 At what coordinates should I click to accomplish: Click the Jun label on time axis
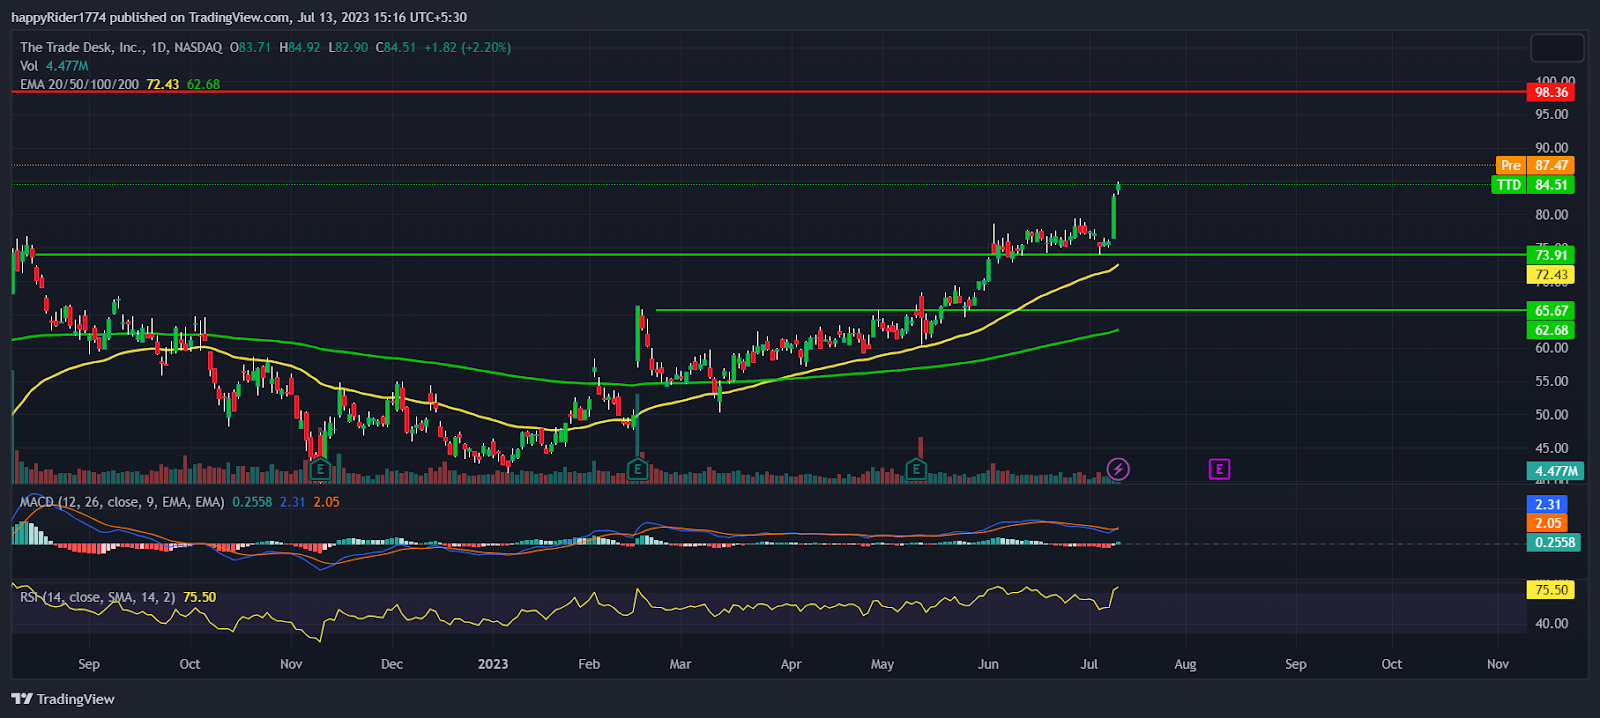click(x=988, y=664)
